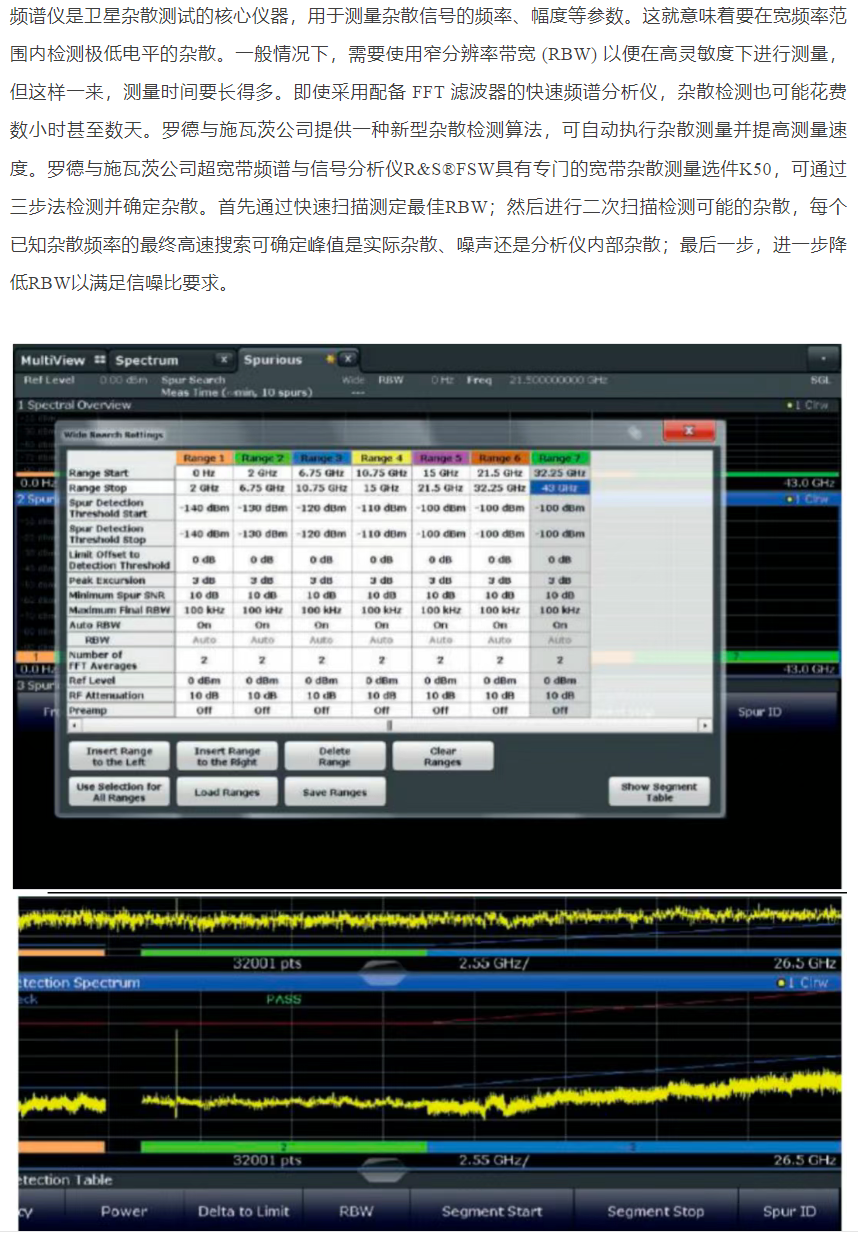Toggle Preamp Off cell for Range 7
Screen dimensions: 858x1235
(x=560, y=710)
